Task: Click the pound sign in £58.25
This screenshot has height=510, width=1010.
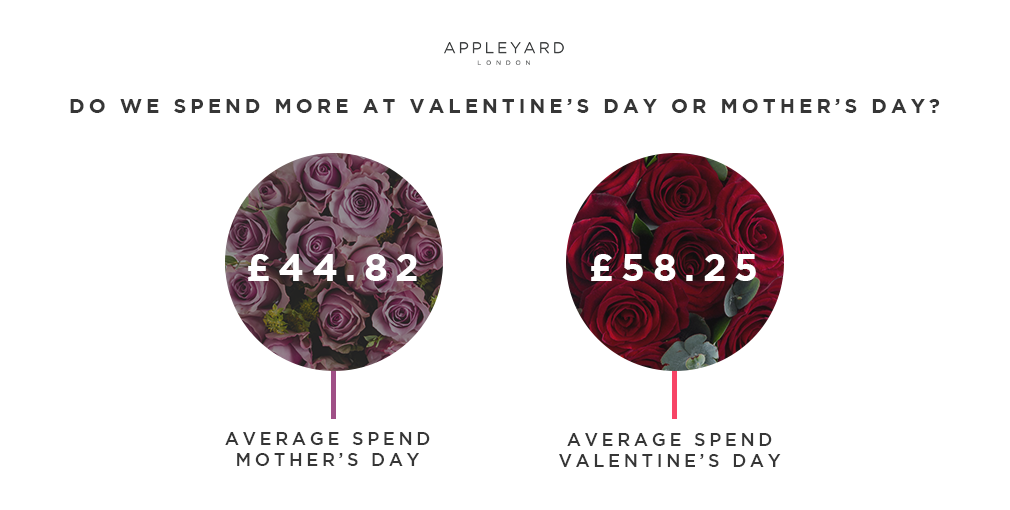Action: tap(602, 268)
